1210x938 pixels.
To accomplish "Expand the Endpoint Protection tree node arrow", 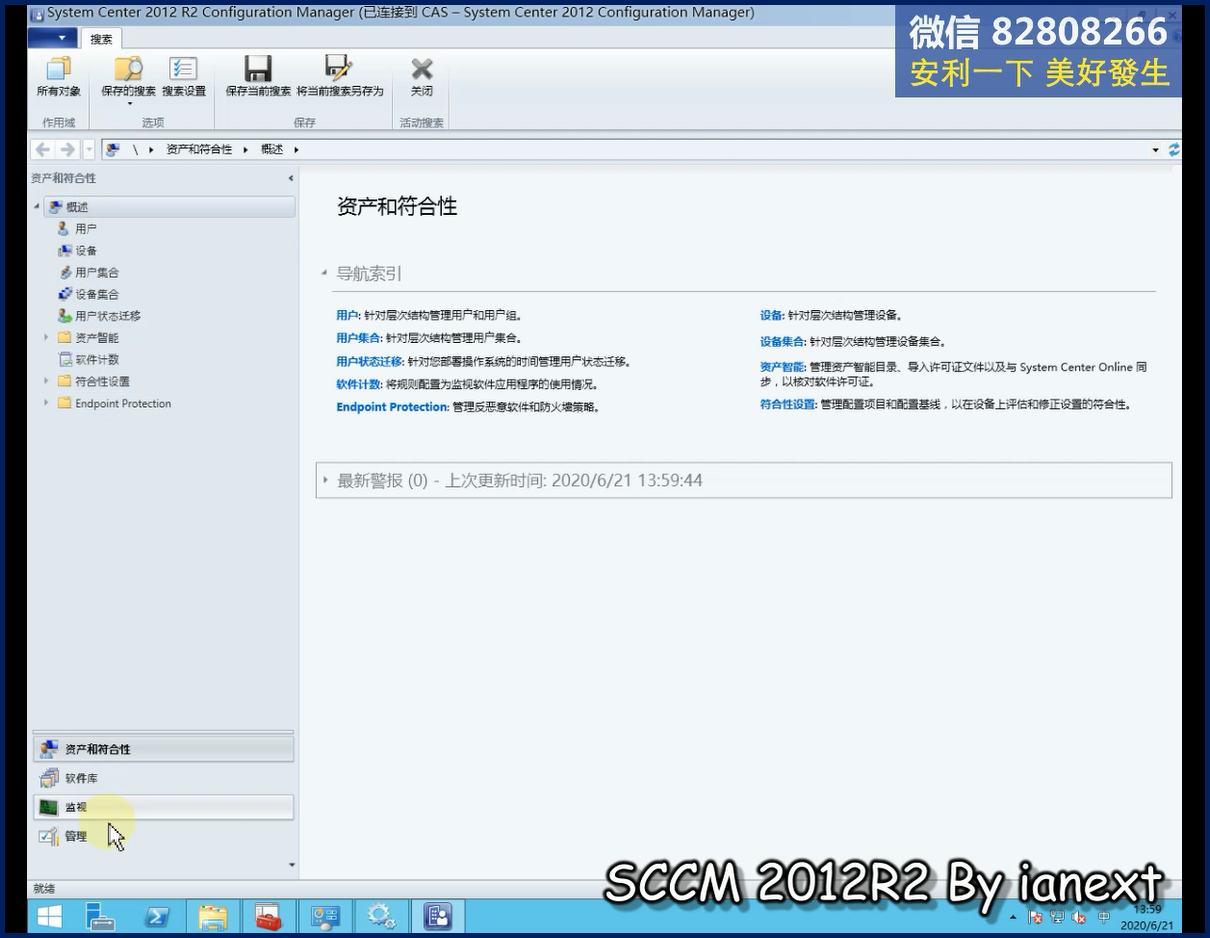I will pyautogui.click(x=46, y=403).
